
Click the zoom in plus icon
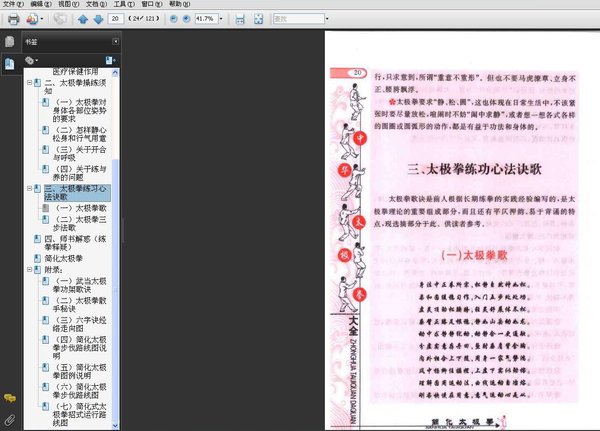[186, 19]
